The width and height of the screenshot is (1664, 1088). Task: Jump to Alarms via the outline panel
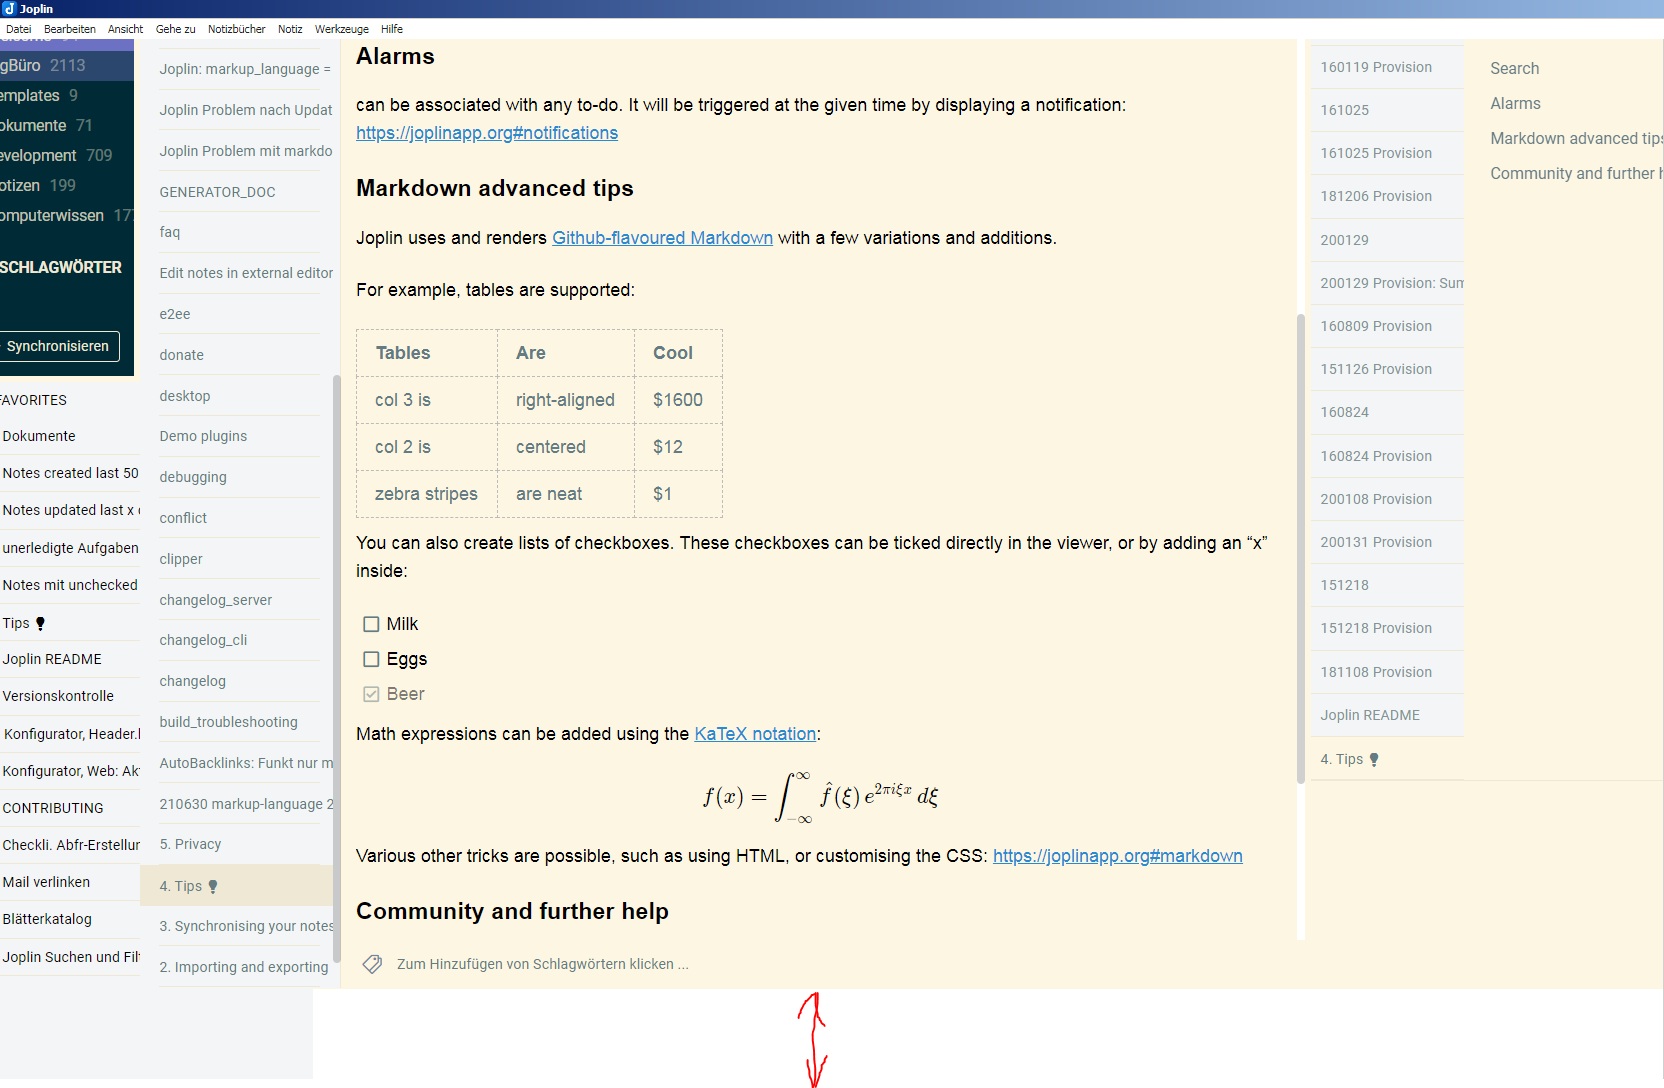click(1515, 103)
